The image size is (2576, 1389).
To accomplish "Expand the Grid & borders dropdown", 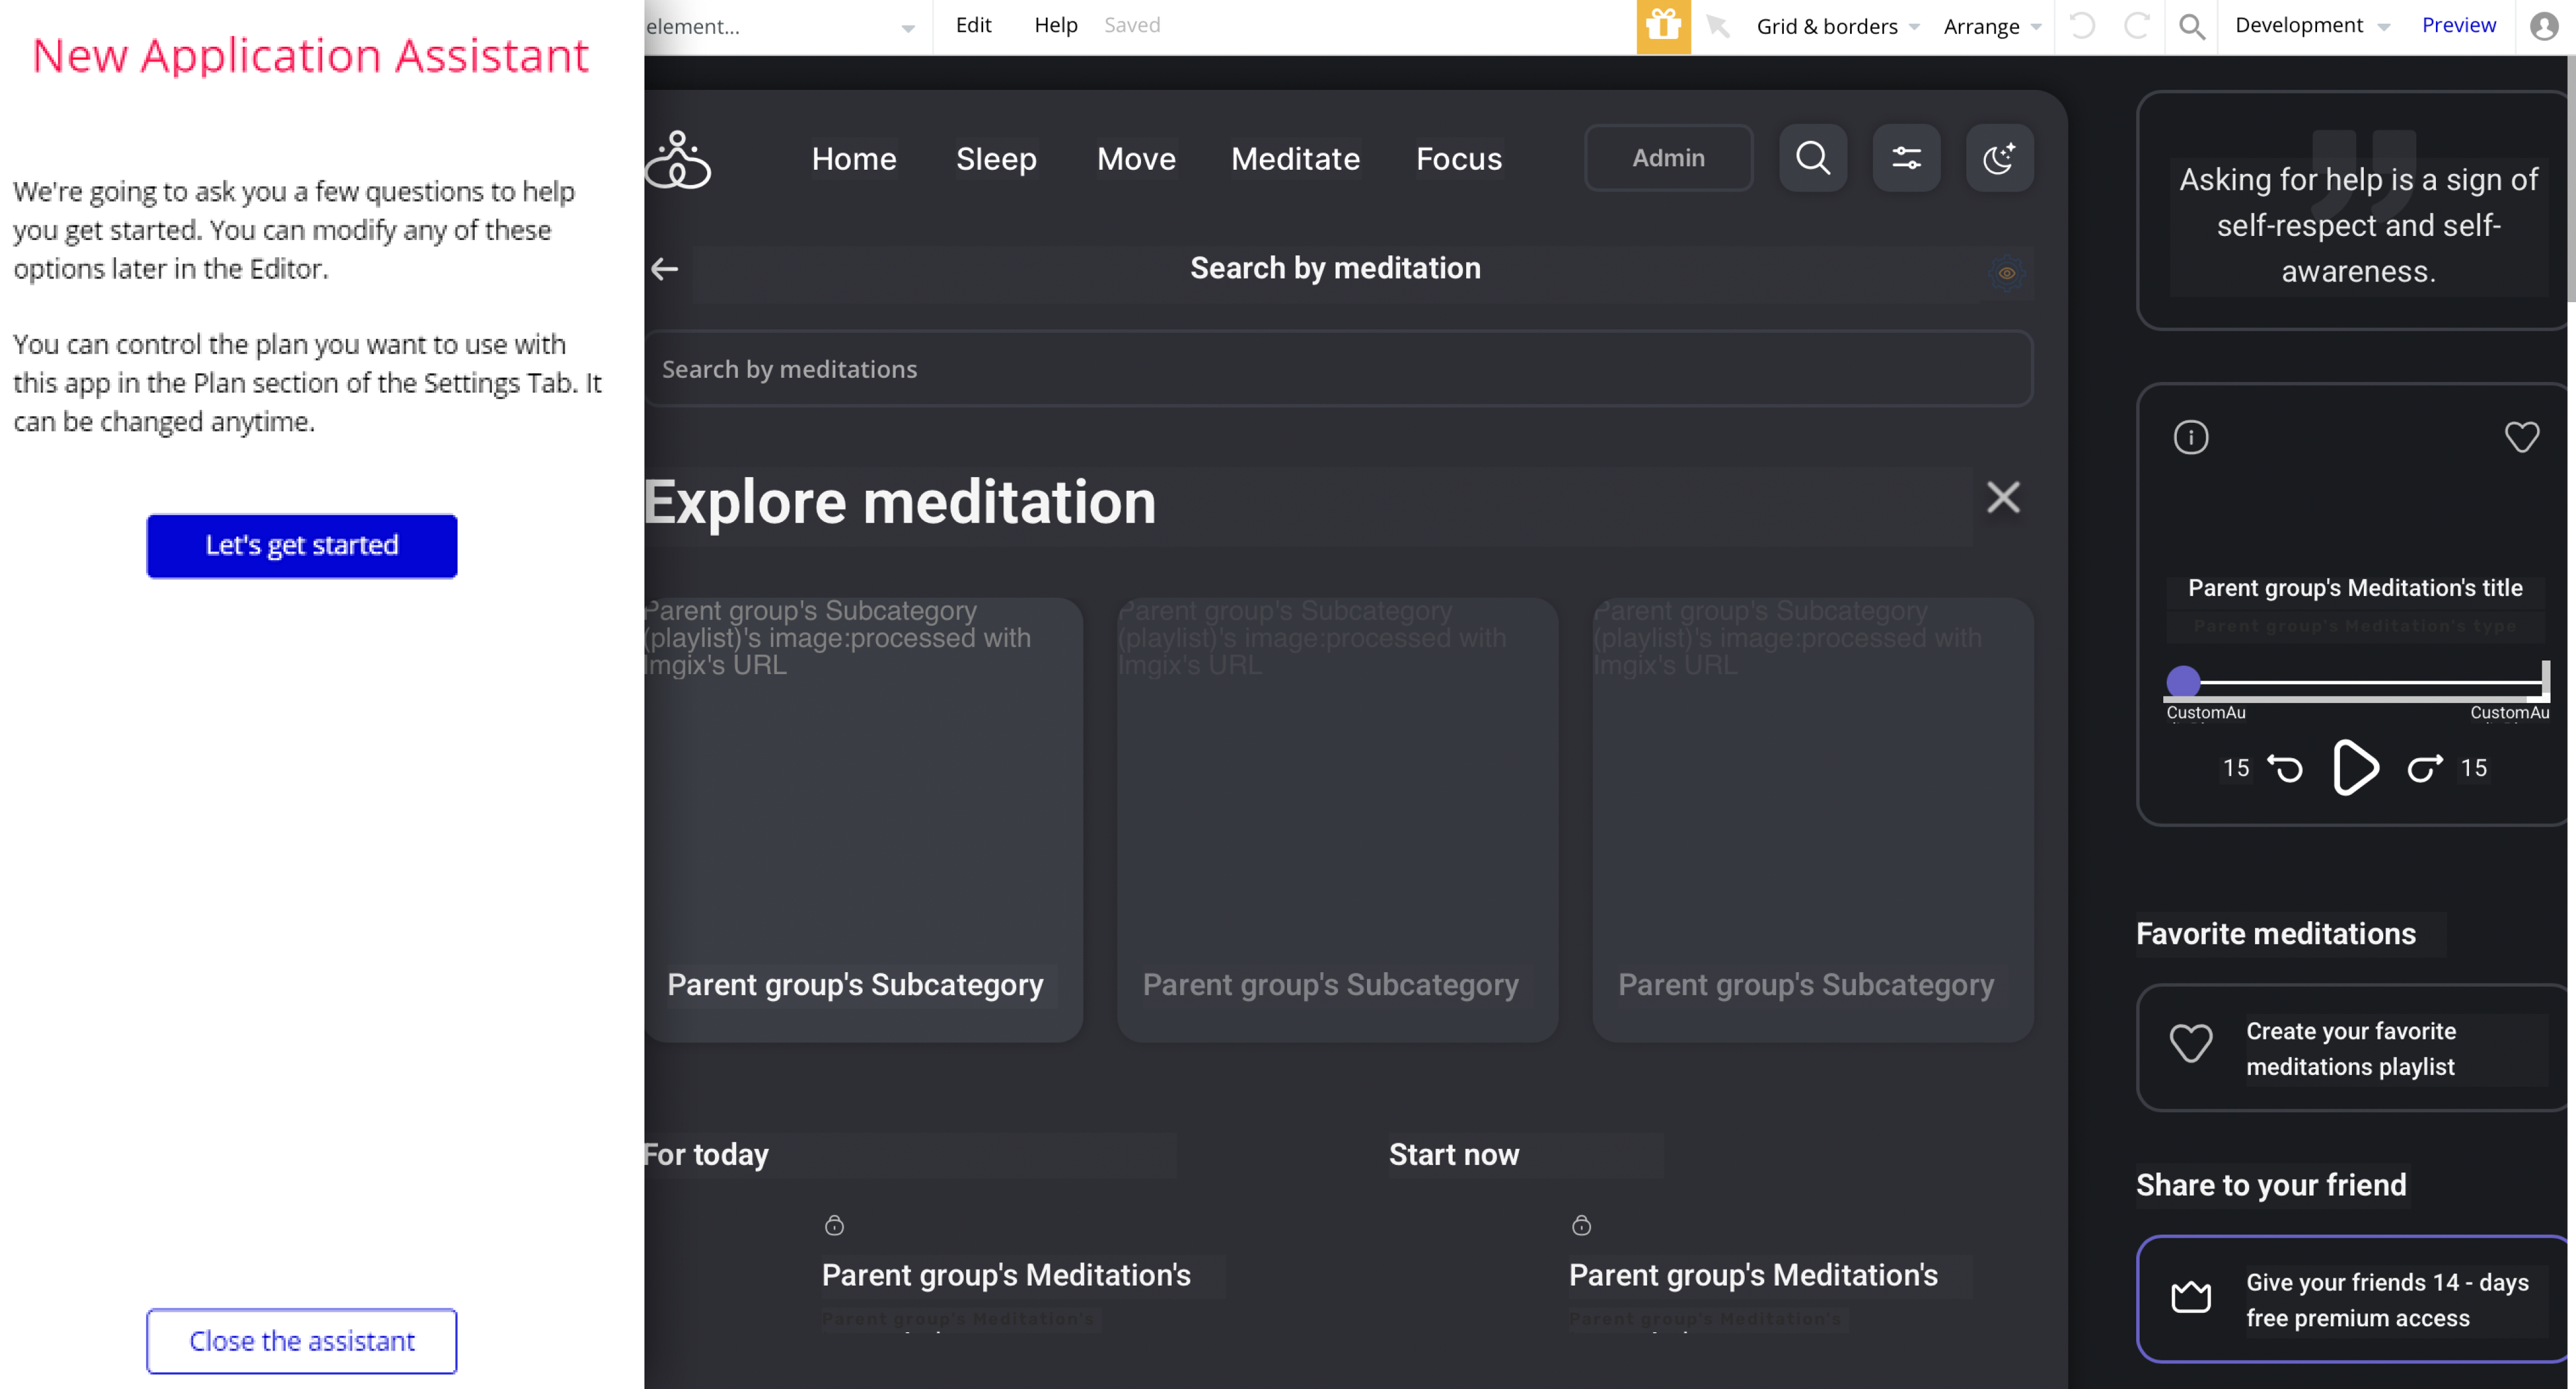I will 1837,26.
